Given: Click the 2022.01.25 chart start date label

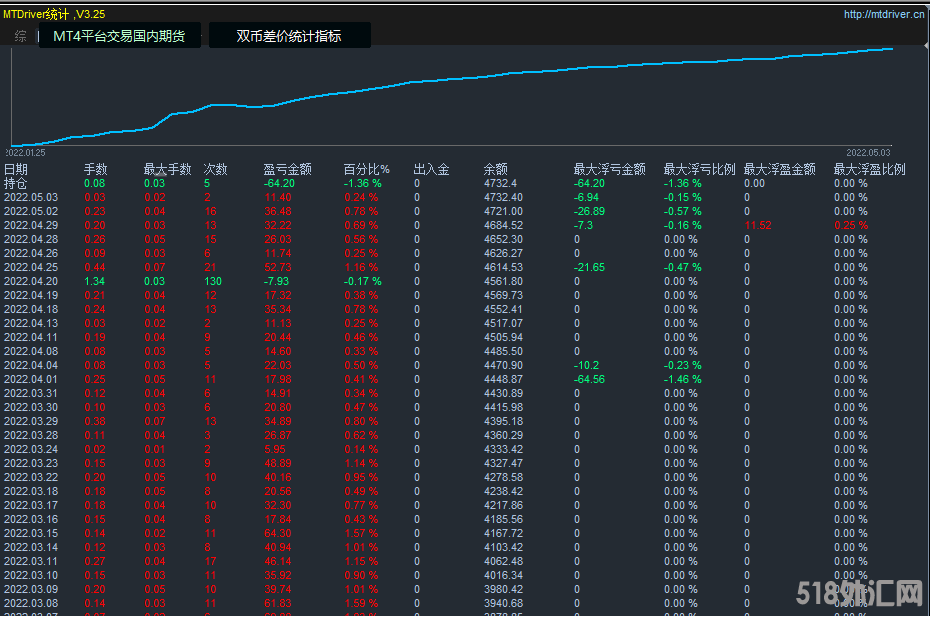Looking at the screenshot, I should 25,153.
